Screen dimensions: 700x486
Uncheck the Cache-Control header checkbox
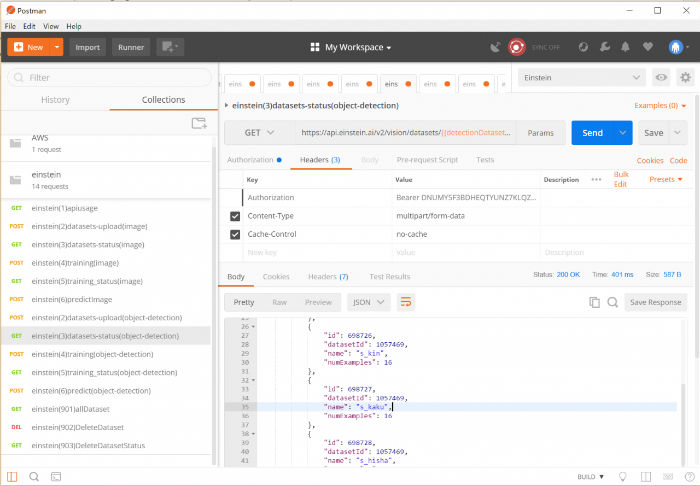pos(235,234)
